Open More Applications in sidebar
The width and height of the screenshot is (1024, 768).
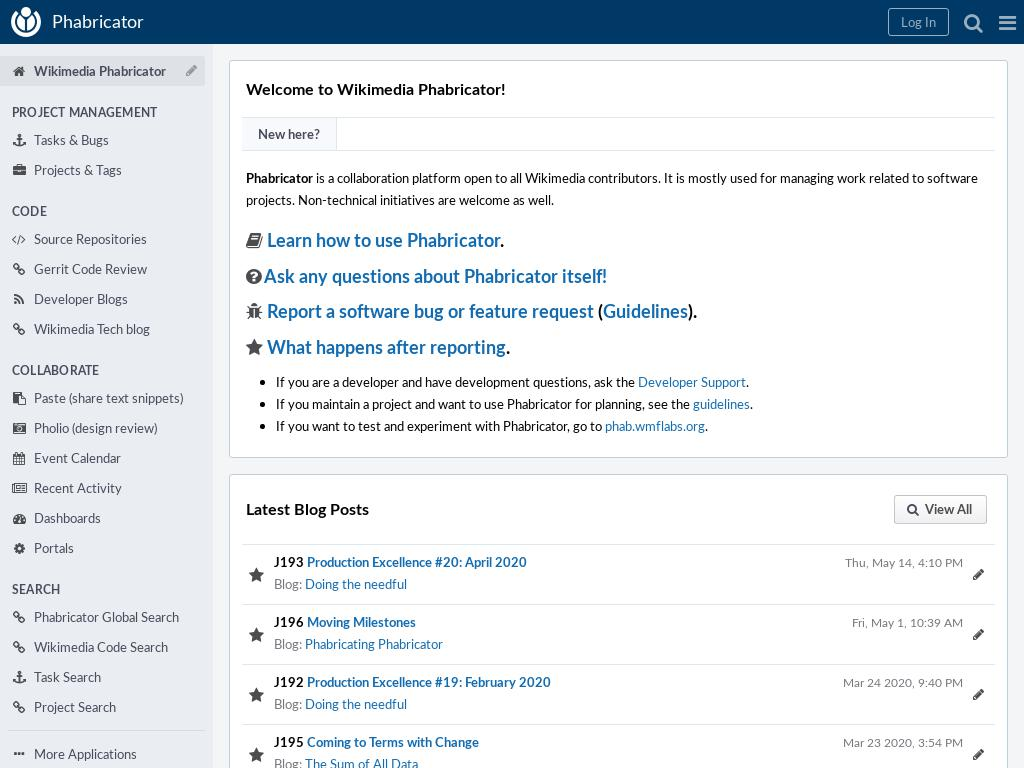click(x=85, y=754)
